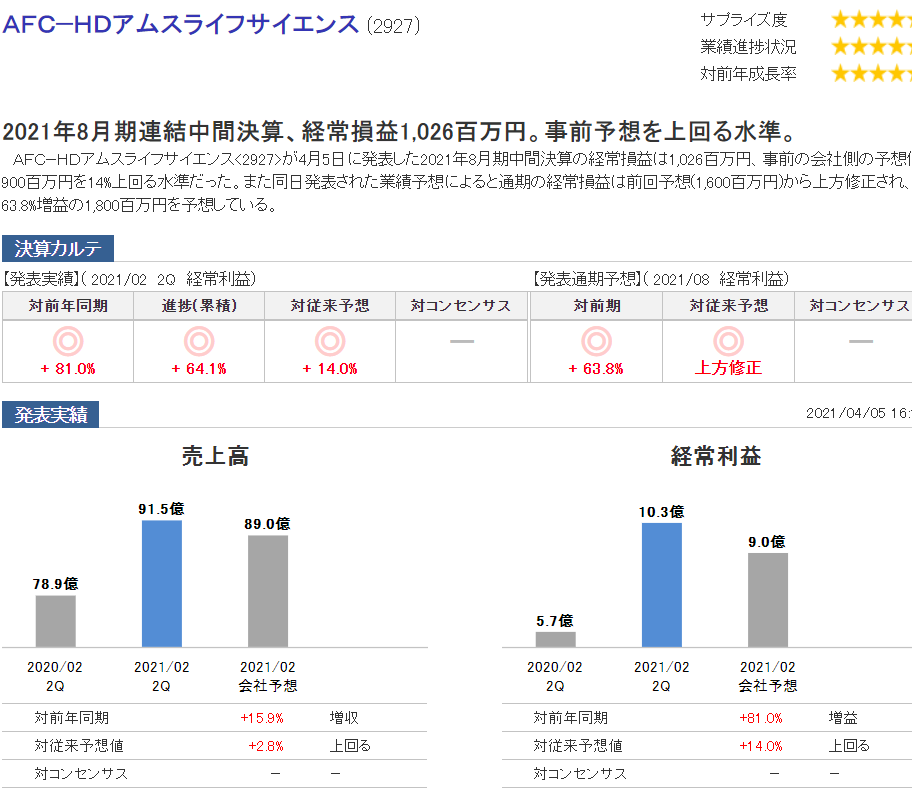
Task: Click 業績進捗状況 label
Action: pyautogui.click(x=748, y=47)
